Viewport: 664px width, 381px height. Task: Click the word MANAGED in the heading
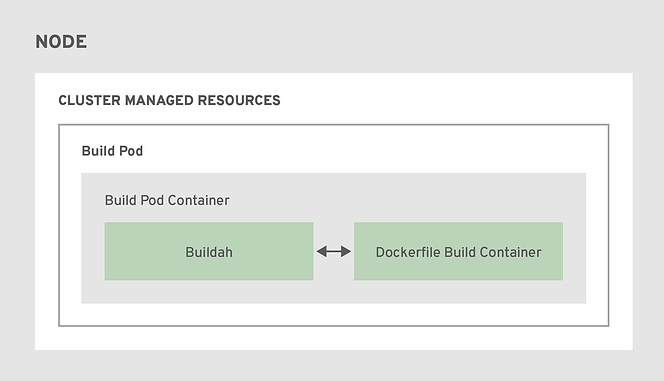pos(159,100)
